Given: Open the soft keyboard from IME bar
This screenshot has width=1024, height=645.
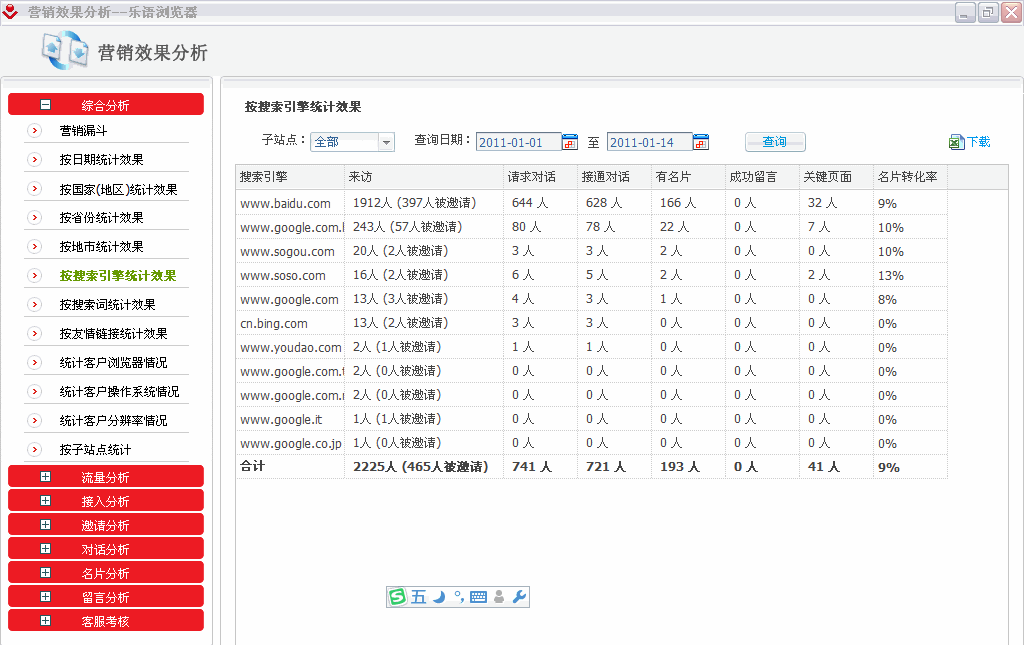Looking at the screenshot, I should pyautogui.click(x=479, y=597).
